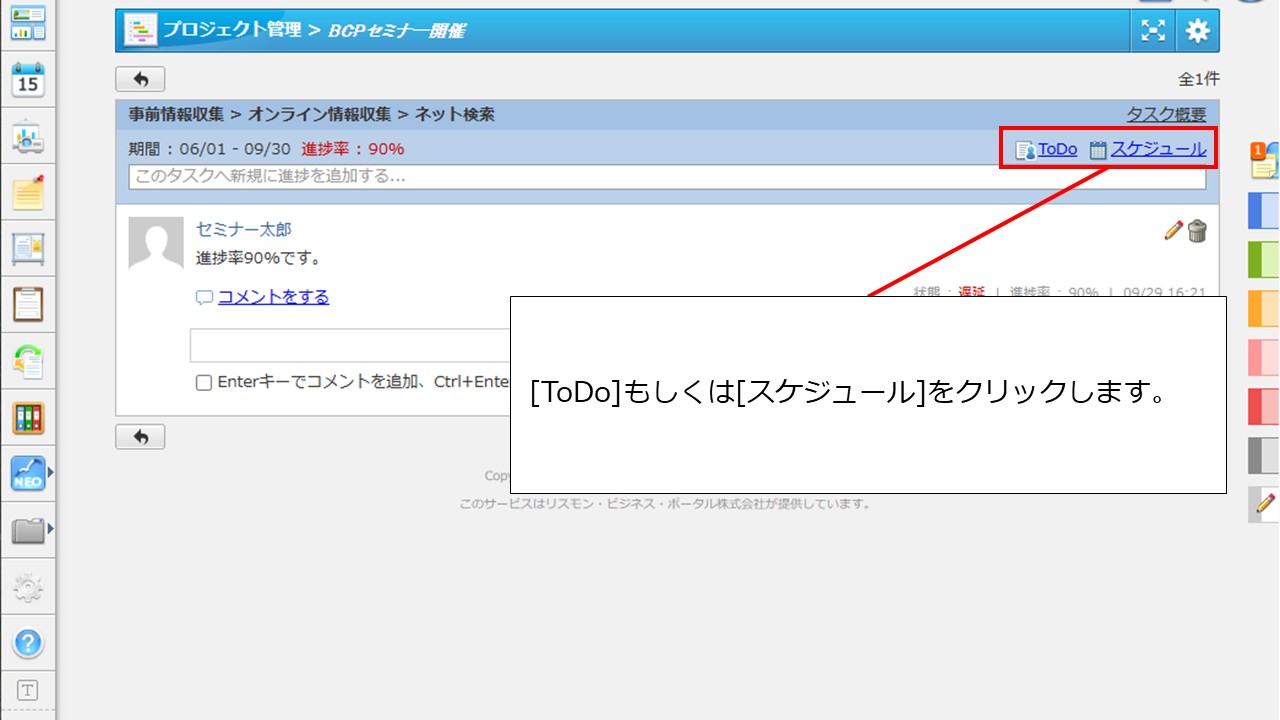Open the presentation projector icon in sidebar

(x=28, y=137)
